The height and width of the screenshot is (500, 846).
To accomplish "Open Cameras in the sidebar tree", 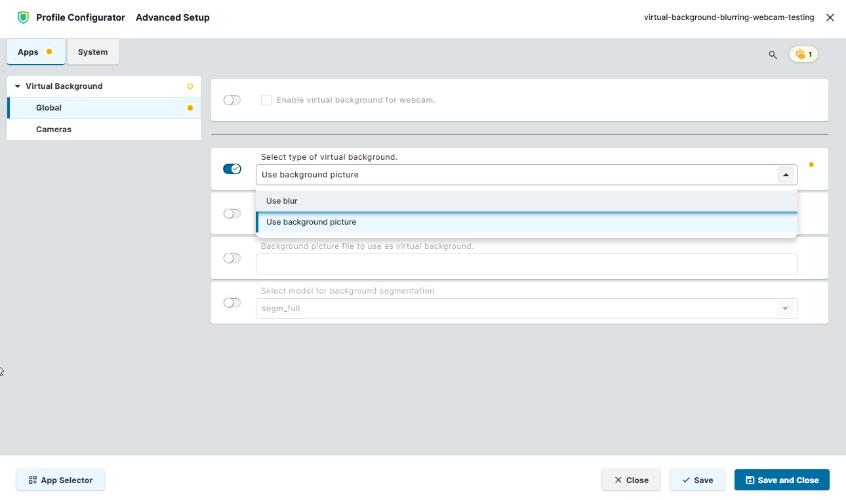I will [x=54, y=129].
